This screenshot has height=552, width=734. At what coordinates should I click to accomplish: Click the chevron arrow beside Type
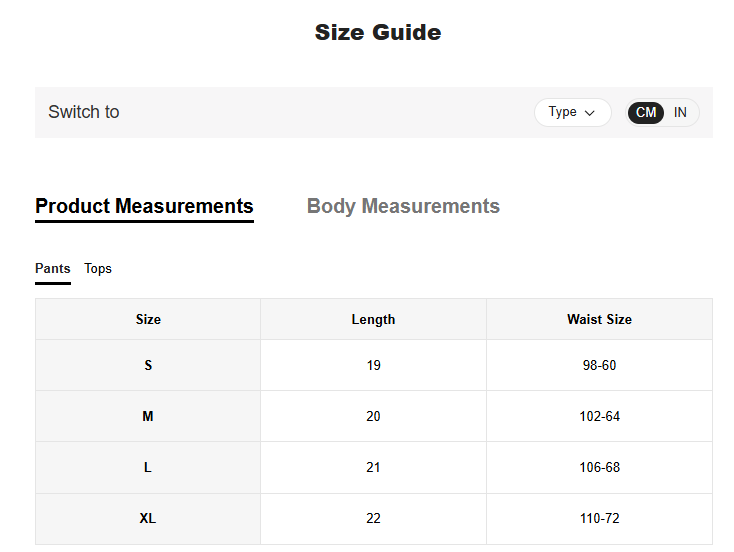tap(590, 113)
